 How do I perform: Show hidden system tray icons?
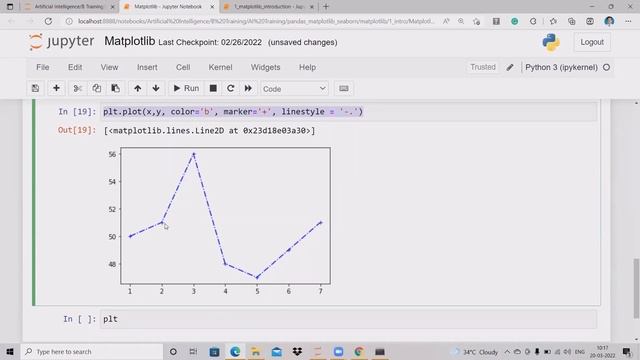[x=507, y=351]
